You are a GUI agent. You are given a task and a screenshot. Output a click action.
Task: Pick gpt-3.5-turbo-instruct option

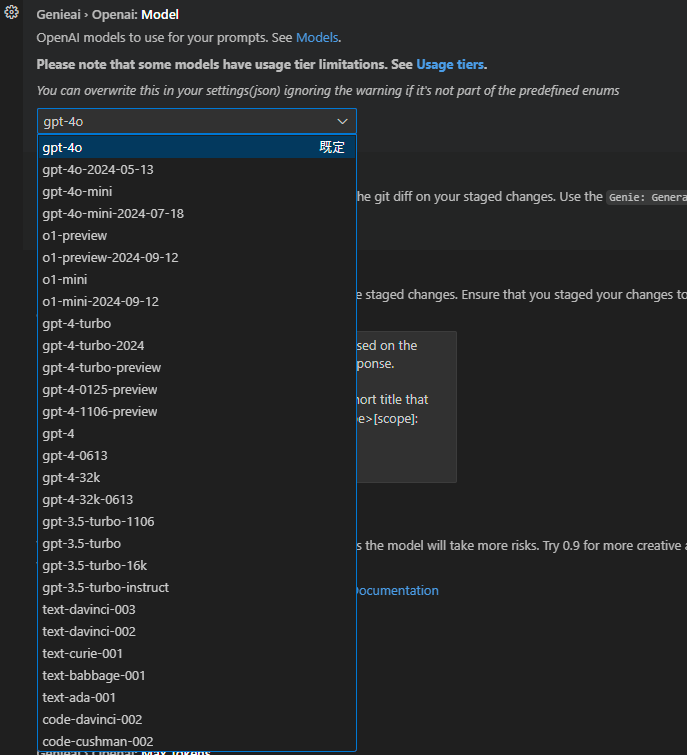(106, 587)
